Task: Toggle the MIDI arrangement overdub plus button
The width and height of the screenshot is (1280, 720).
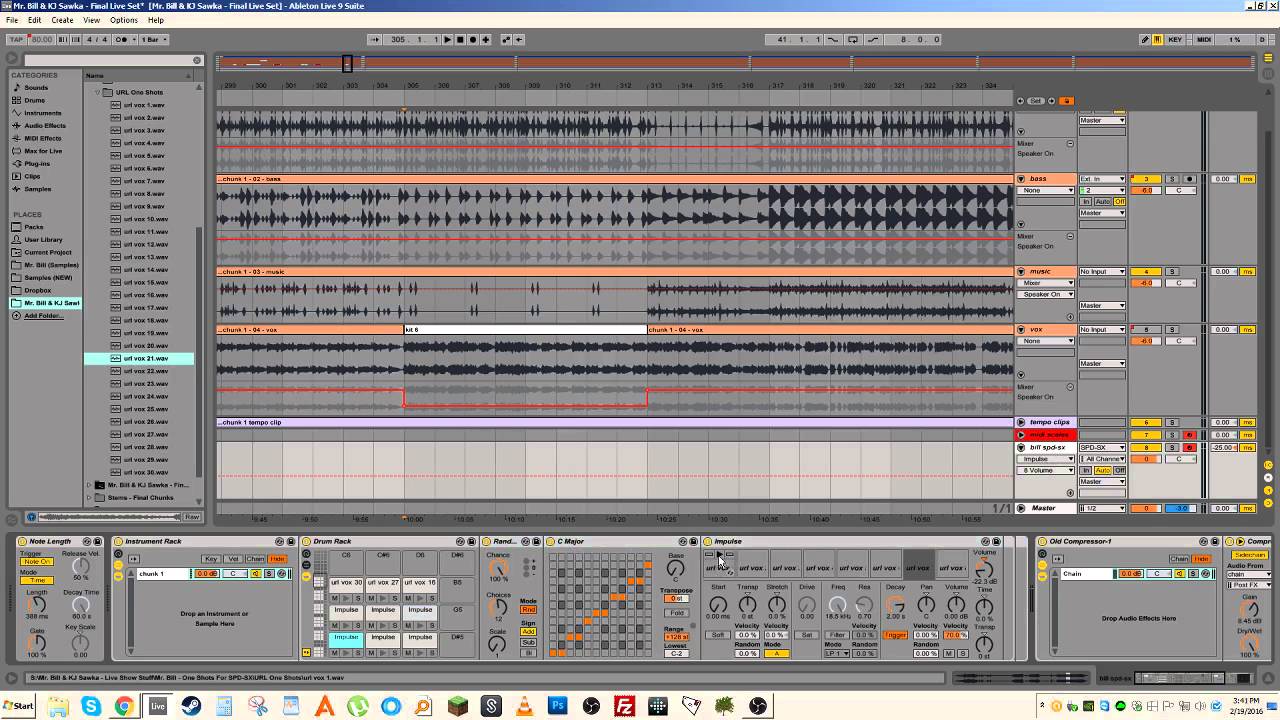Action: coord(486,39)
